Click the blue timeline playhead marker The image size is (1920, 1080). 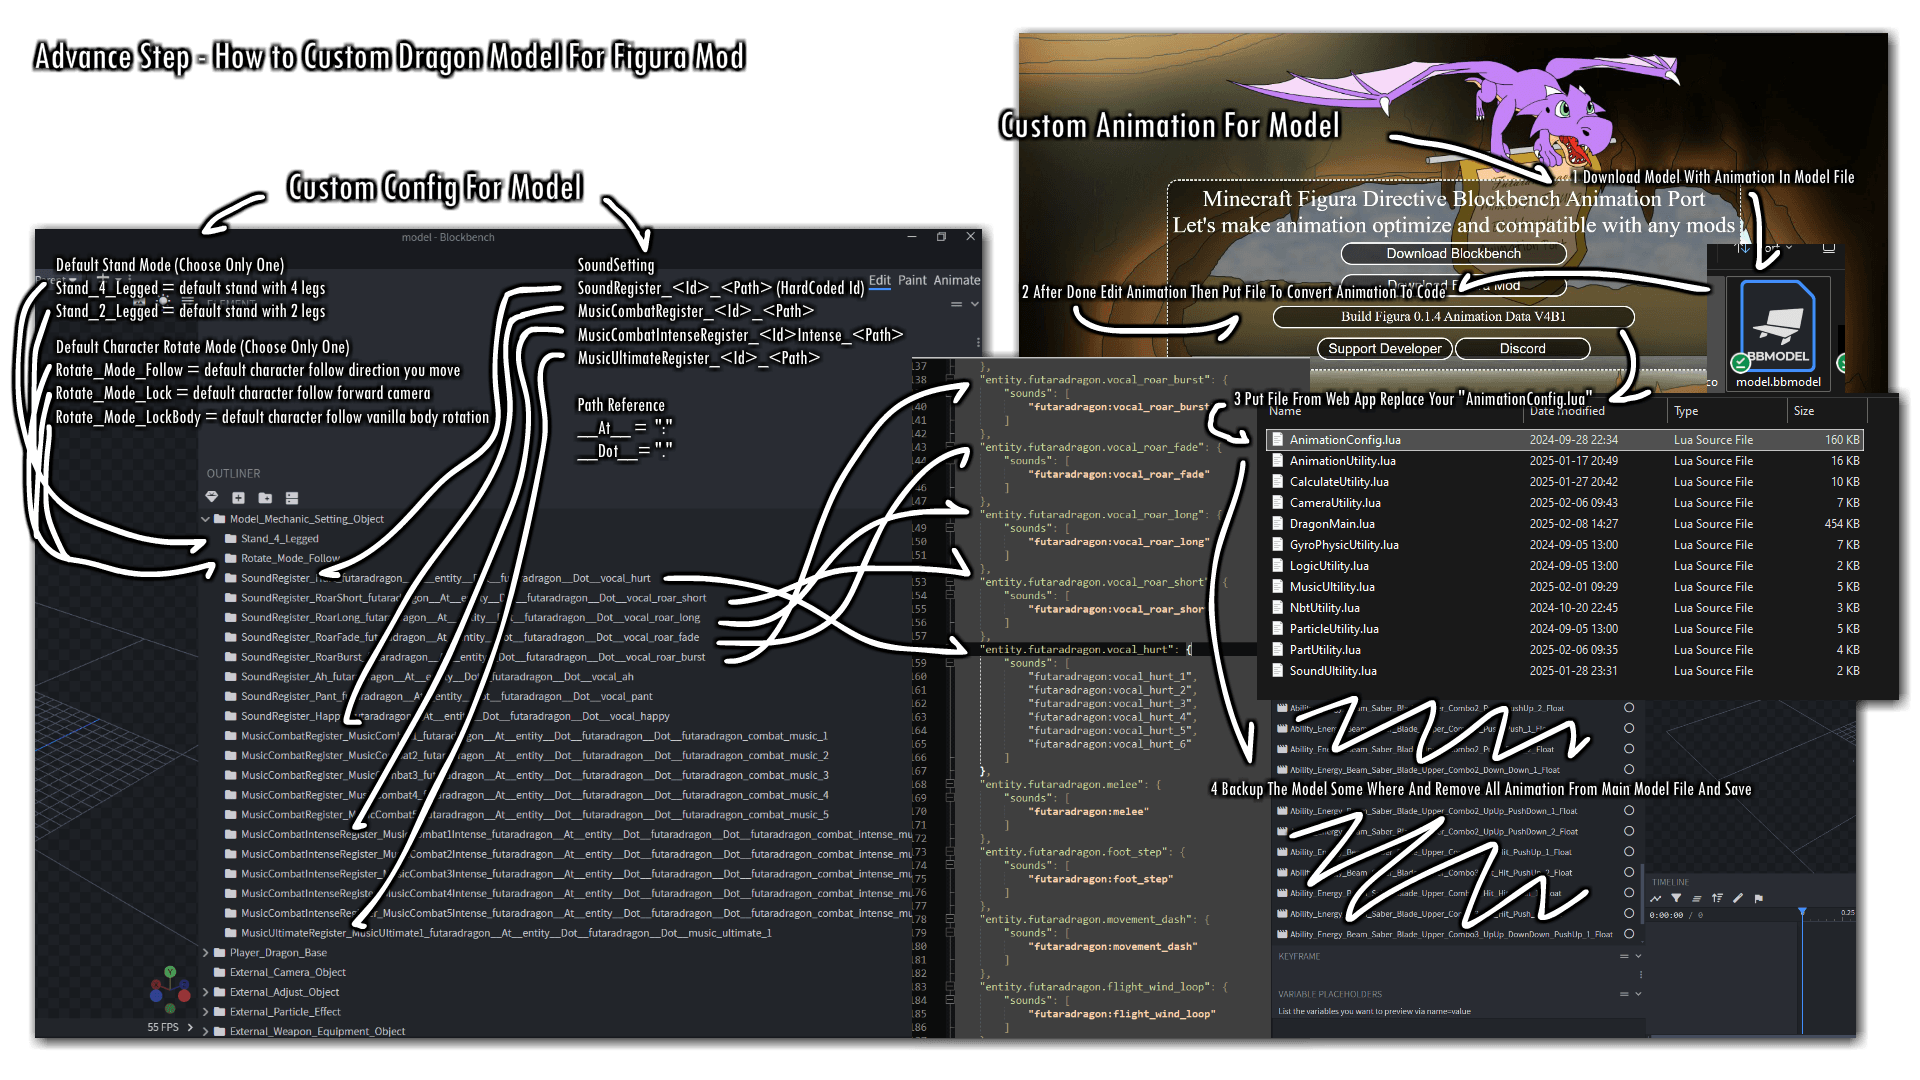click(x=1802, y=913)
